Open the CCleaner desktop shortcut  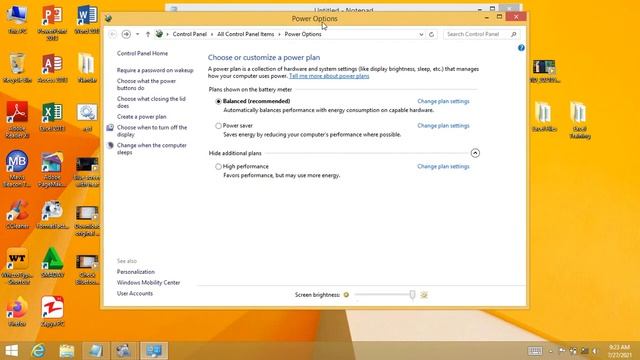[17, 214]
